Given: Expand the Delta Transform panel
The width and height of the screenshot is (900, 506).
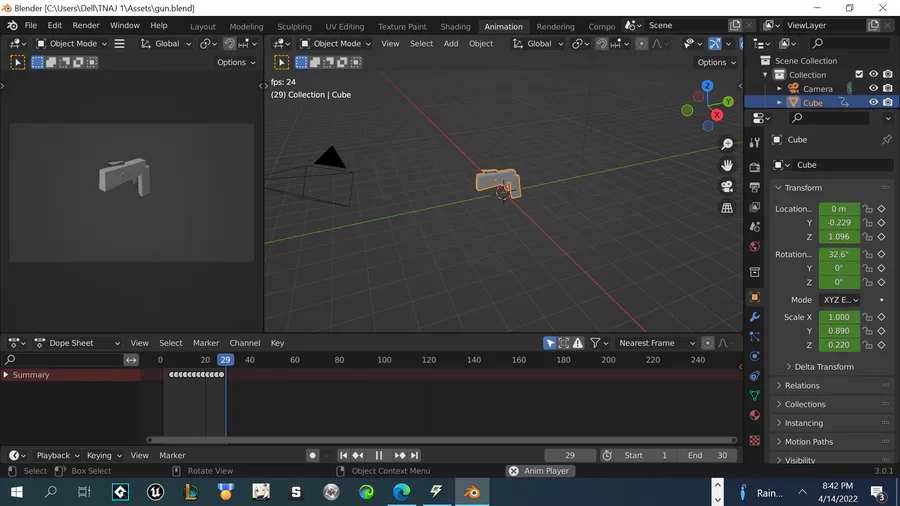Looking at the screenshot, I should (823, 367).
